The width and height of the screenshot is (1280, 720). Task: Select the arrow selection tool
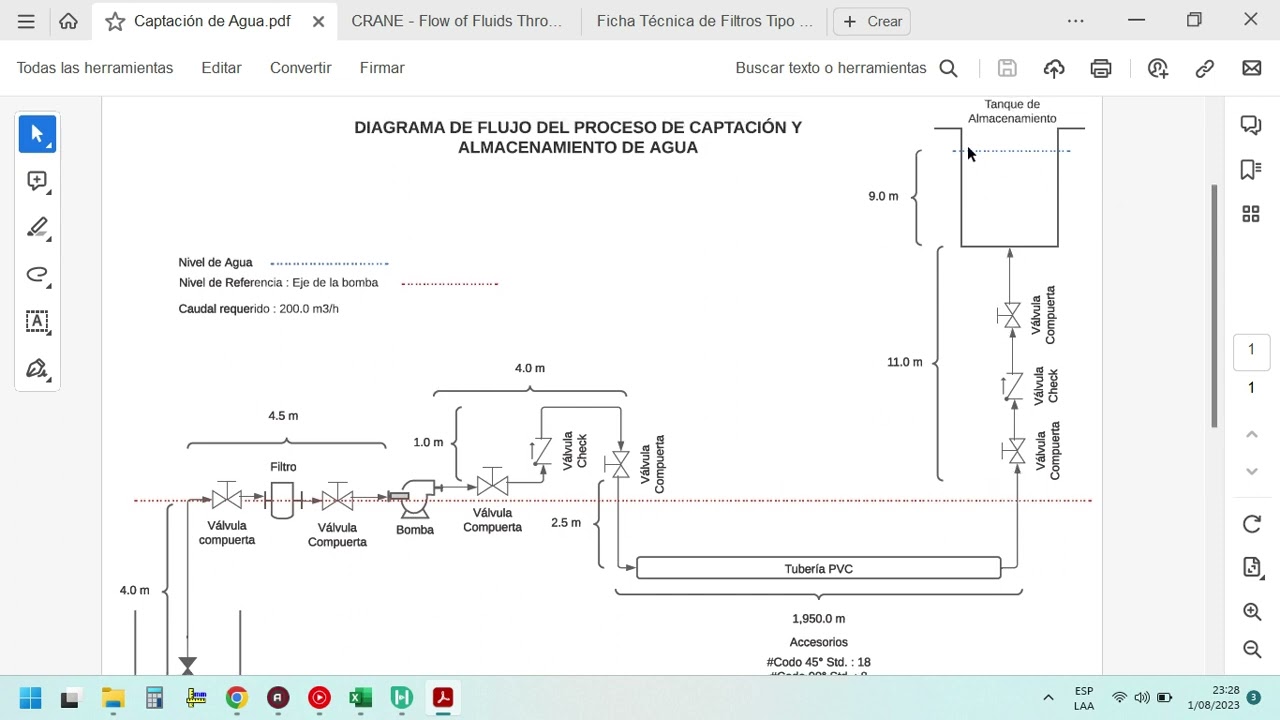tap(37, 134)
